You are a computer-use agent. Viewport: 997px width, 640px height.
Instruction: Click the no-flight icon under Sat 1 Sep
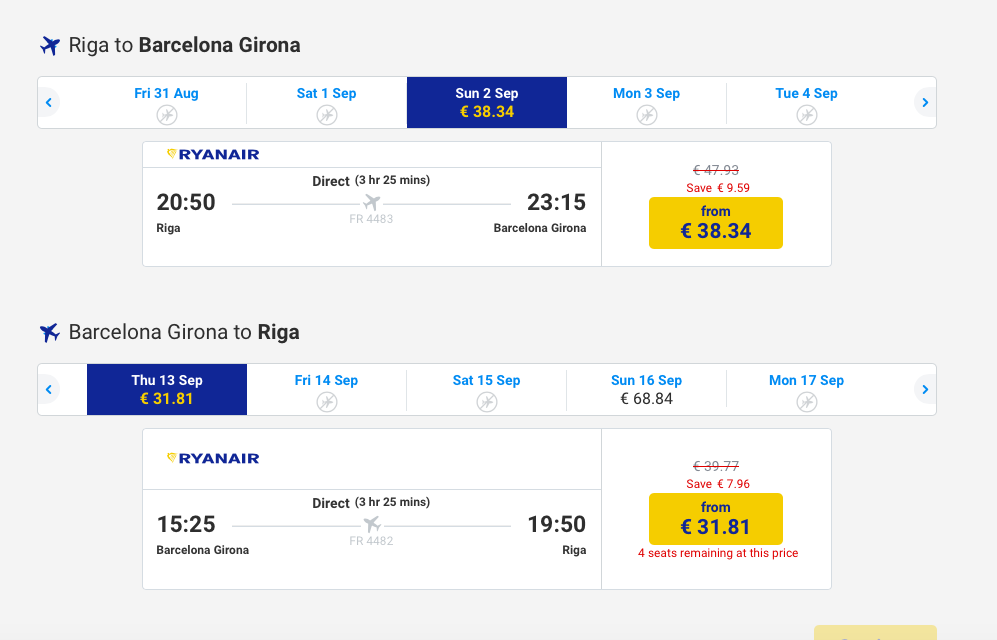(x=327, y=115)
